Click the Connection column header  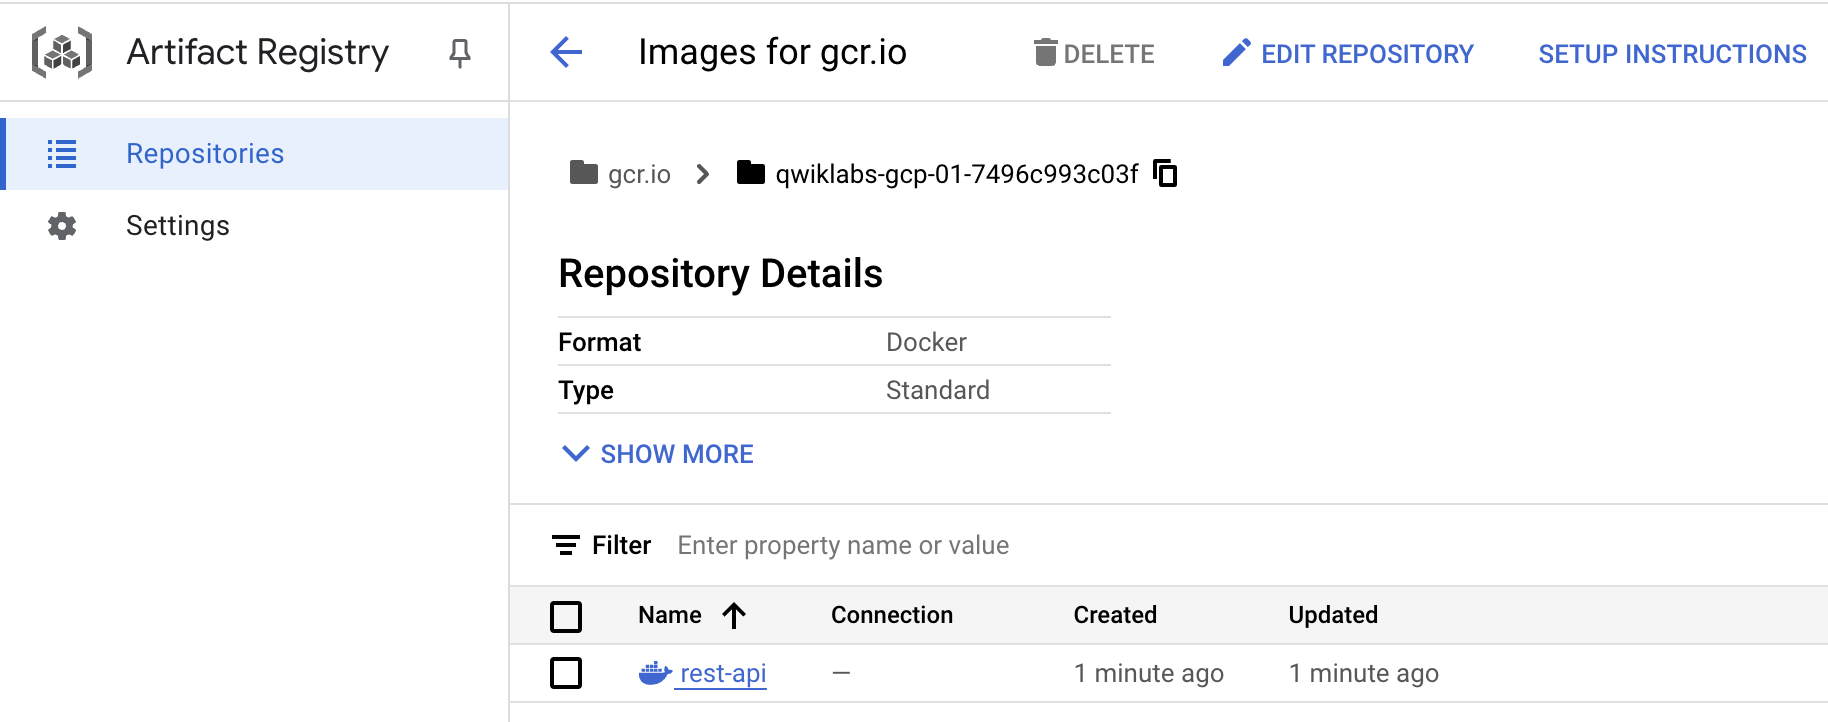(x=892, y=615)
